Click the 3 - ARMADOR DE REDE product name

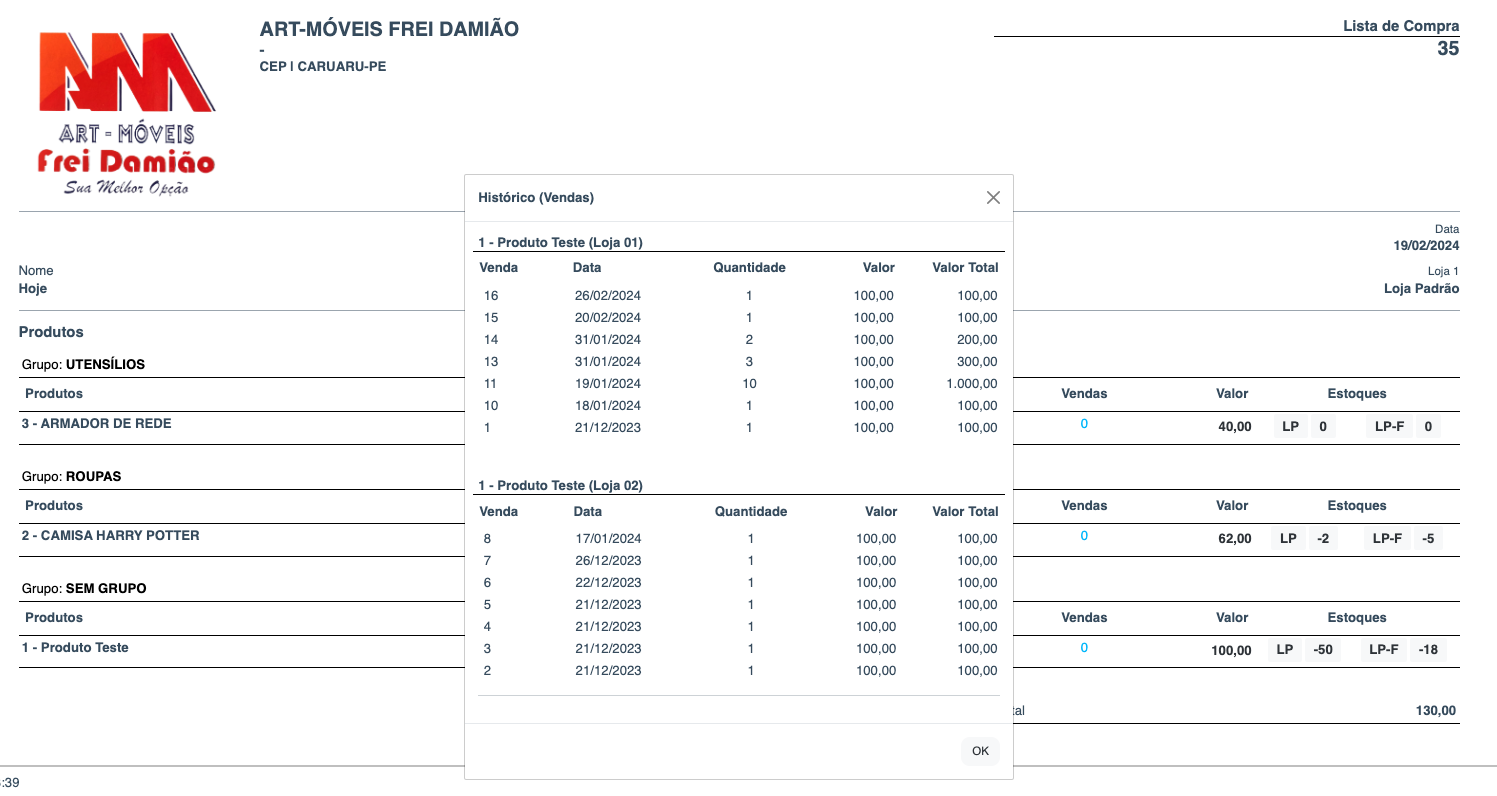[97, 424]
